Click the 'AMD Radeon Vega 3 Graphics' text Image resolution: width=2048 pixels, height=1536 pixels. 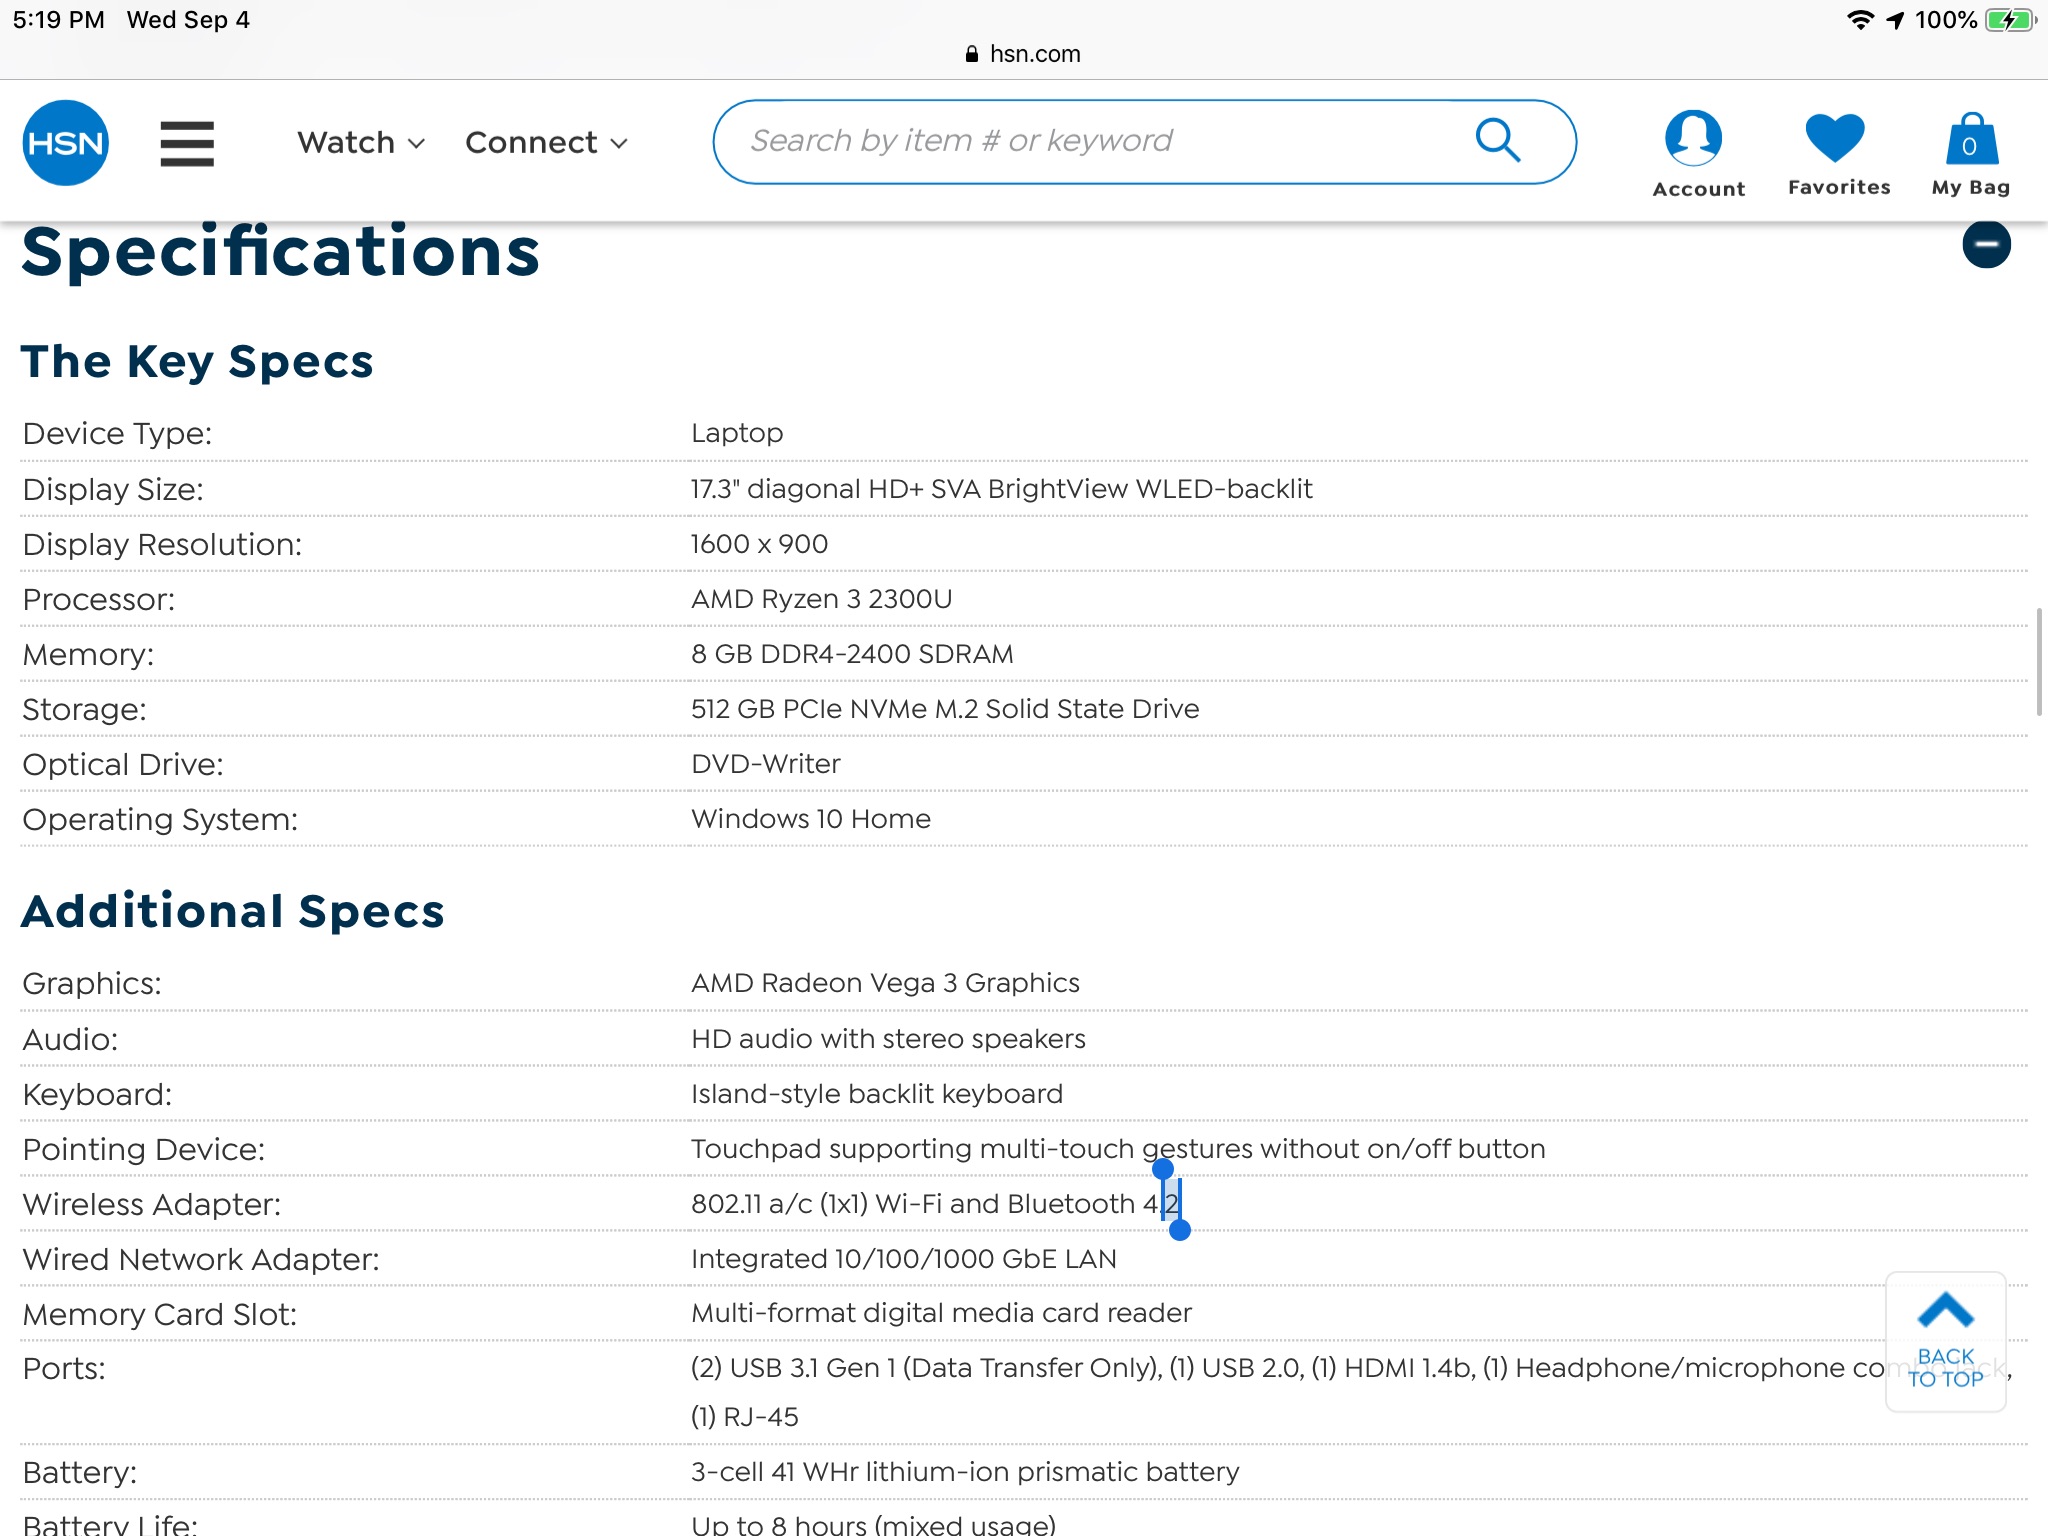885,983
